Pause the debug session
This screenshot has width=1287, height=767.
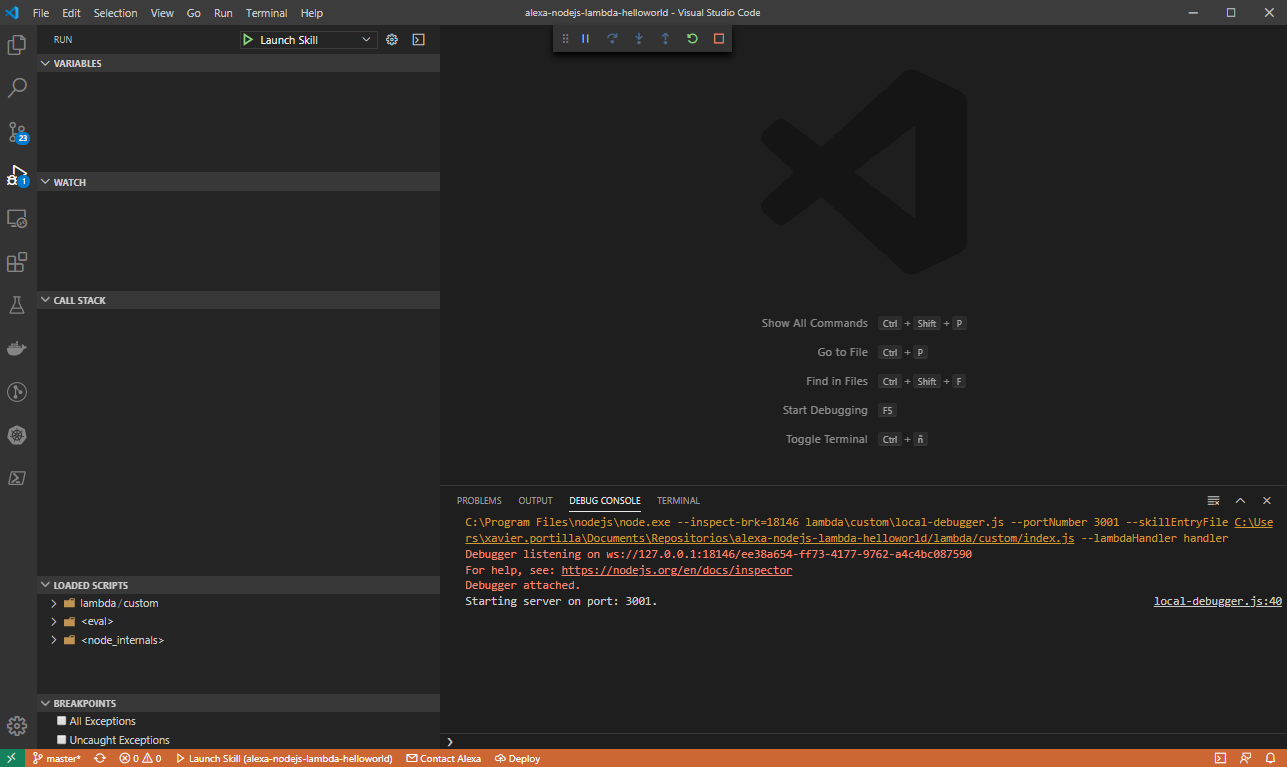(586, 39)
